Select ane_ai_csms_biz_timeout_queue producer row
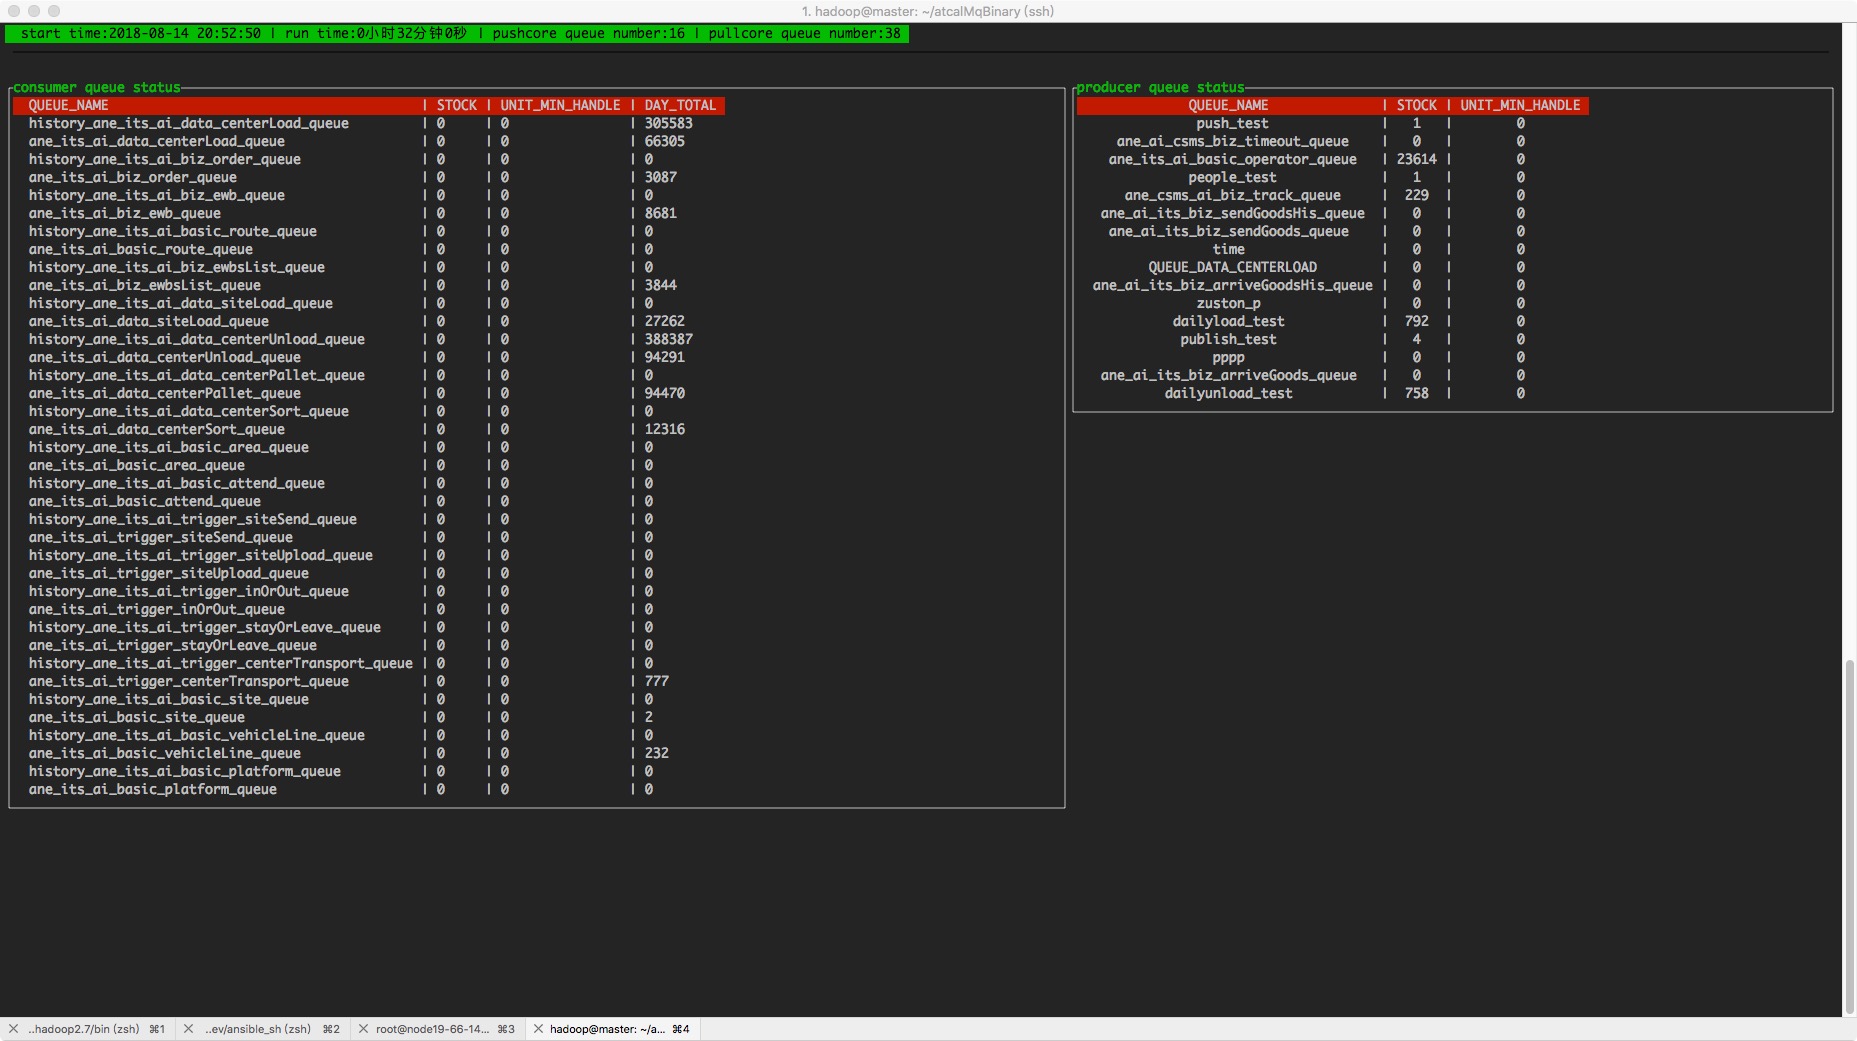 1232,141
